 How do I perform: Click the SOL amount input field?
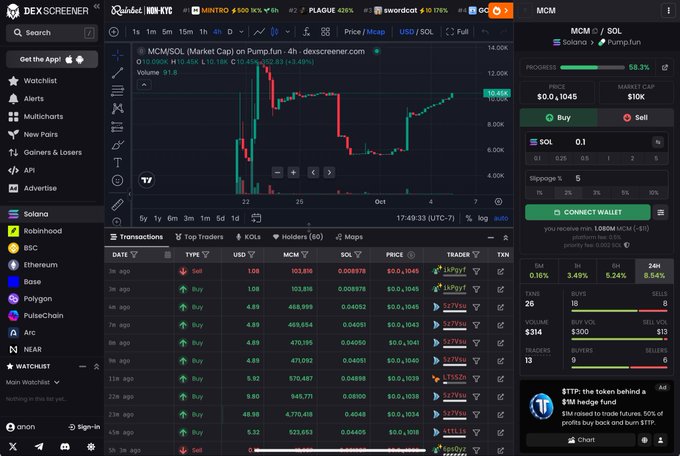(610, 142)
